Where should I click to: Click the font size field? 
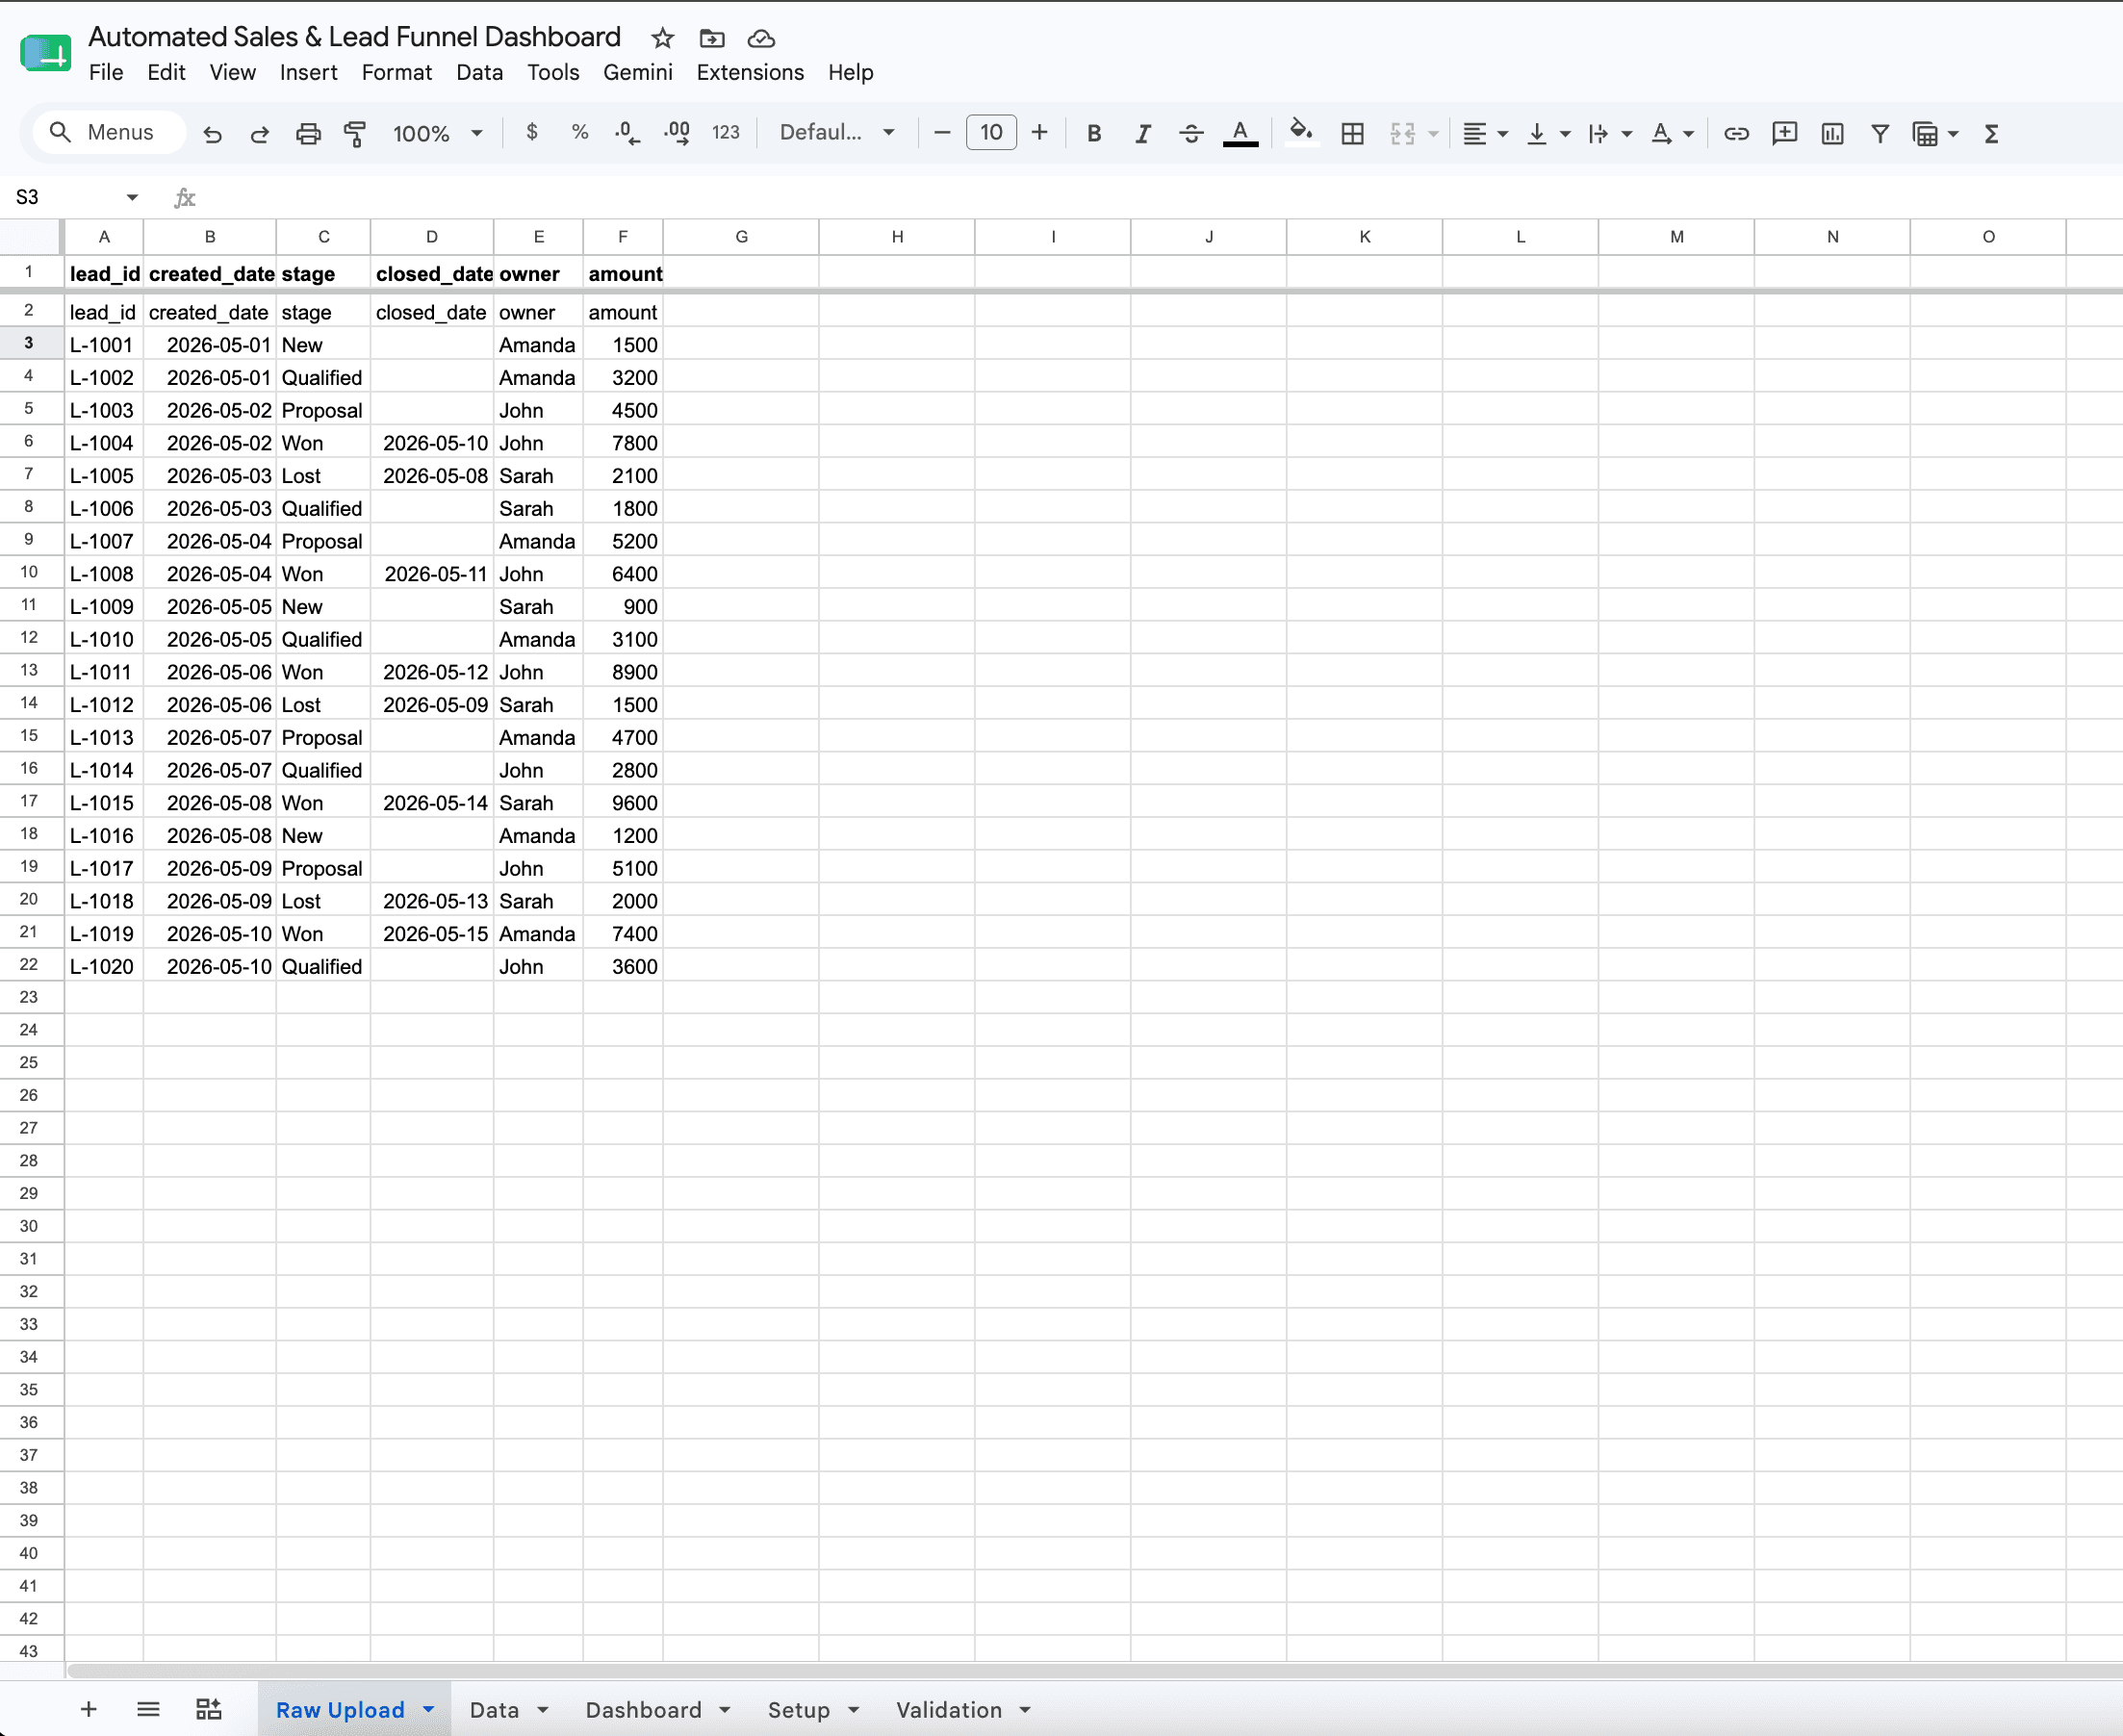(991, 132)
